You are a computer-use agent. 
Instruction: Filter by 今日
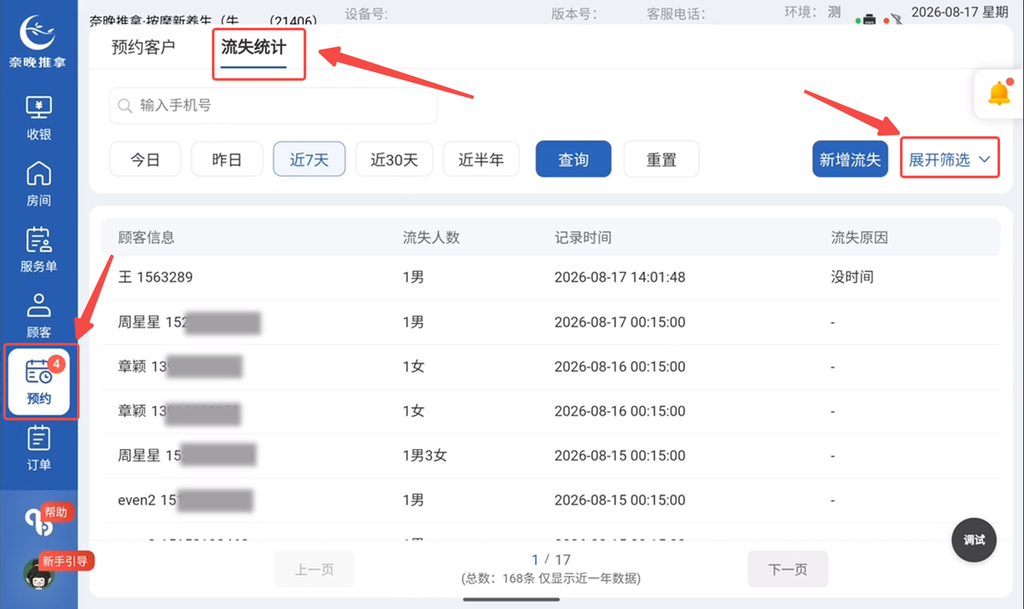145,159
